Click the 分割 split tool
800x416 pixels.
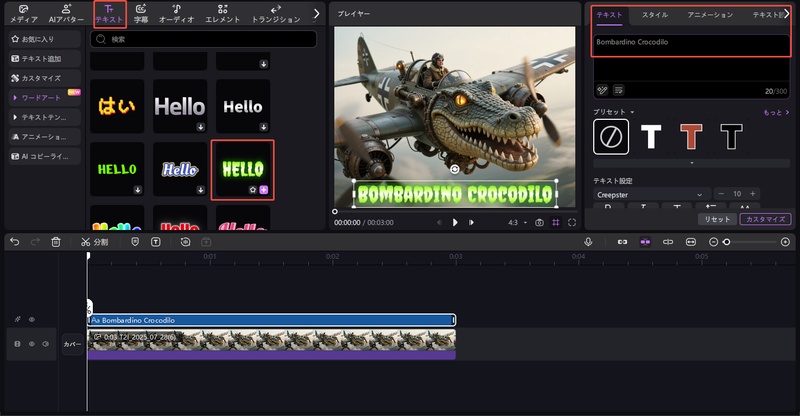click(x=94, y=242)
